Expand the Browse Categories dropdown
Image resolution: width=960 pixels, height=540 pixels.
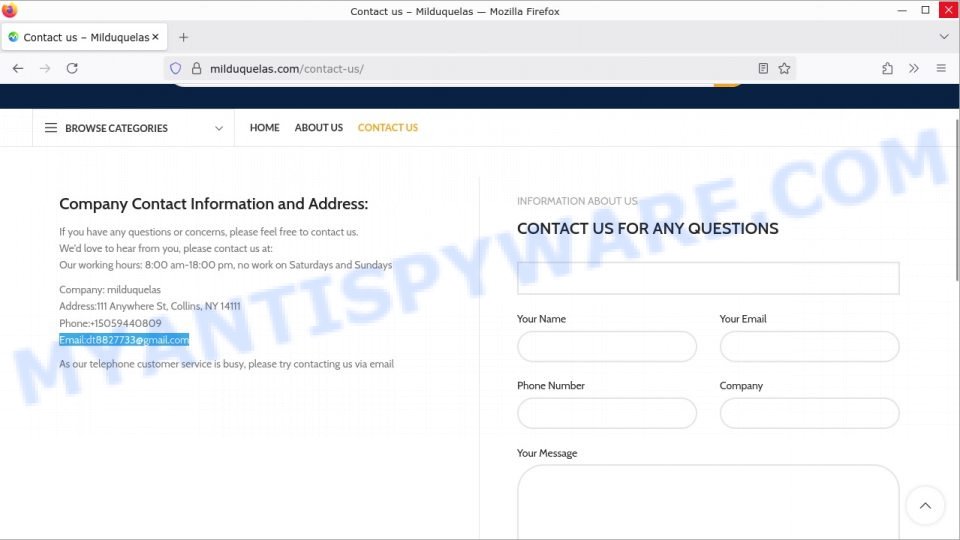point(134,128)
